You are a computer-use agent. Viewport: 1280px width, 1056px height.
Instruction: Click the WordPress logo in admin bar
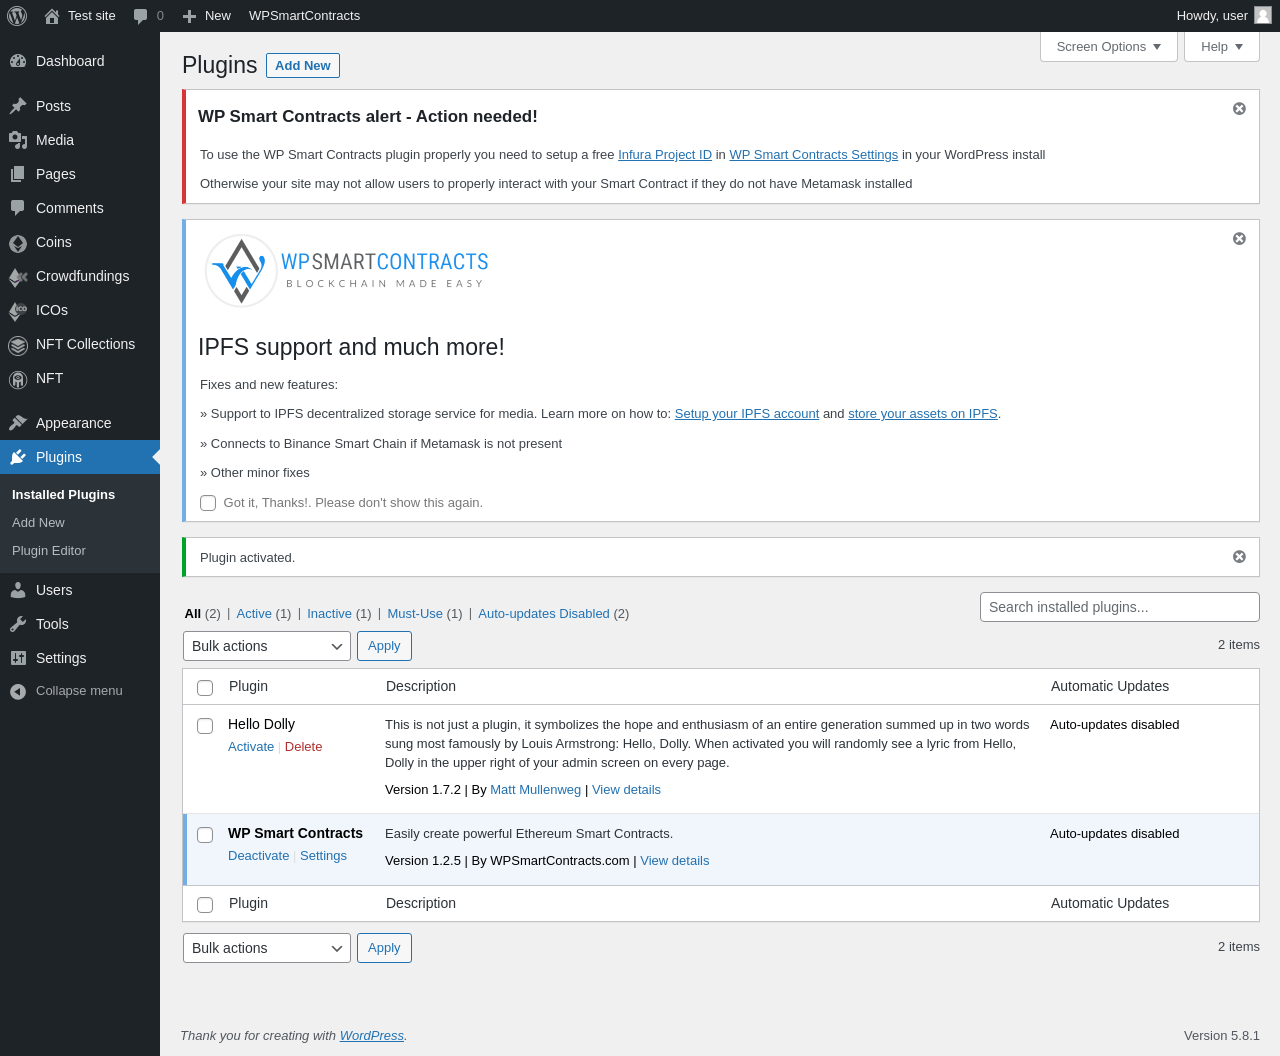click(x=17, y=16)
